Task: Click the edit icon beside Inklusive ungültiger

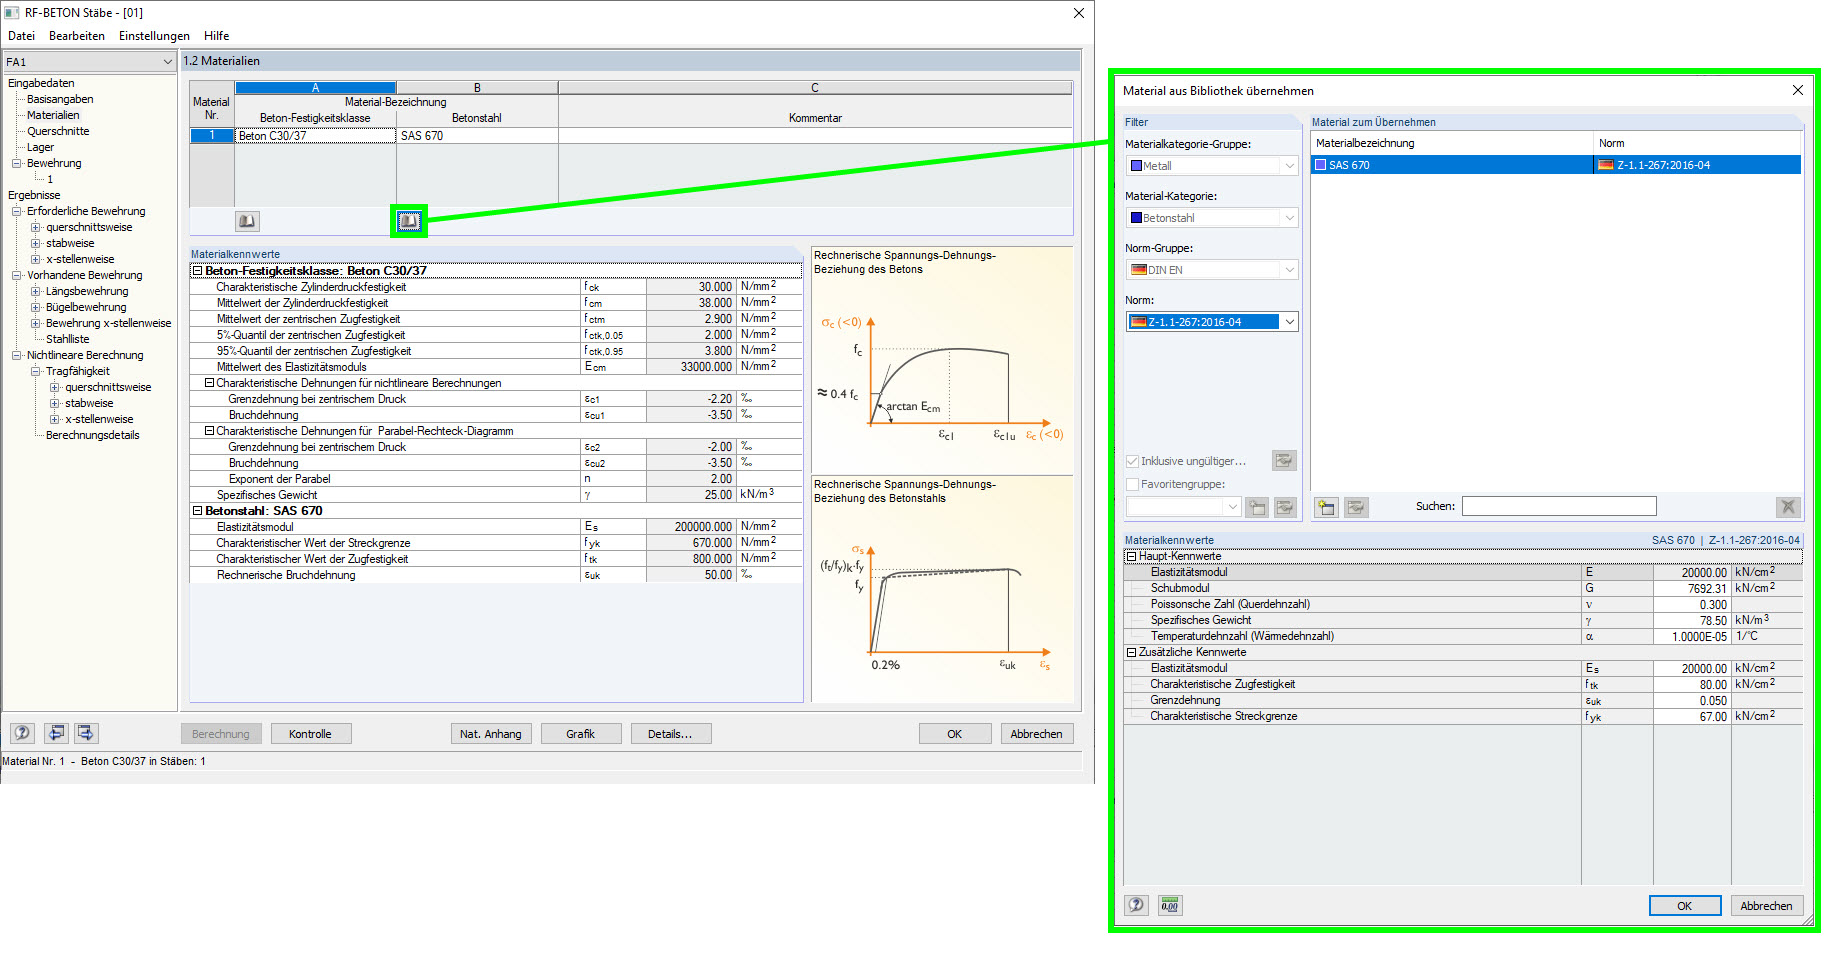Action: pyautogui.click(x=1284, y=460)
